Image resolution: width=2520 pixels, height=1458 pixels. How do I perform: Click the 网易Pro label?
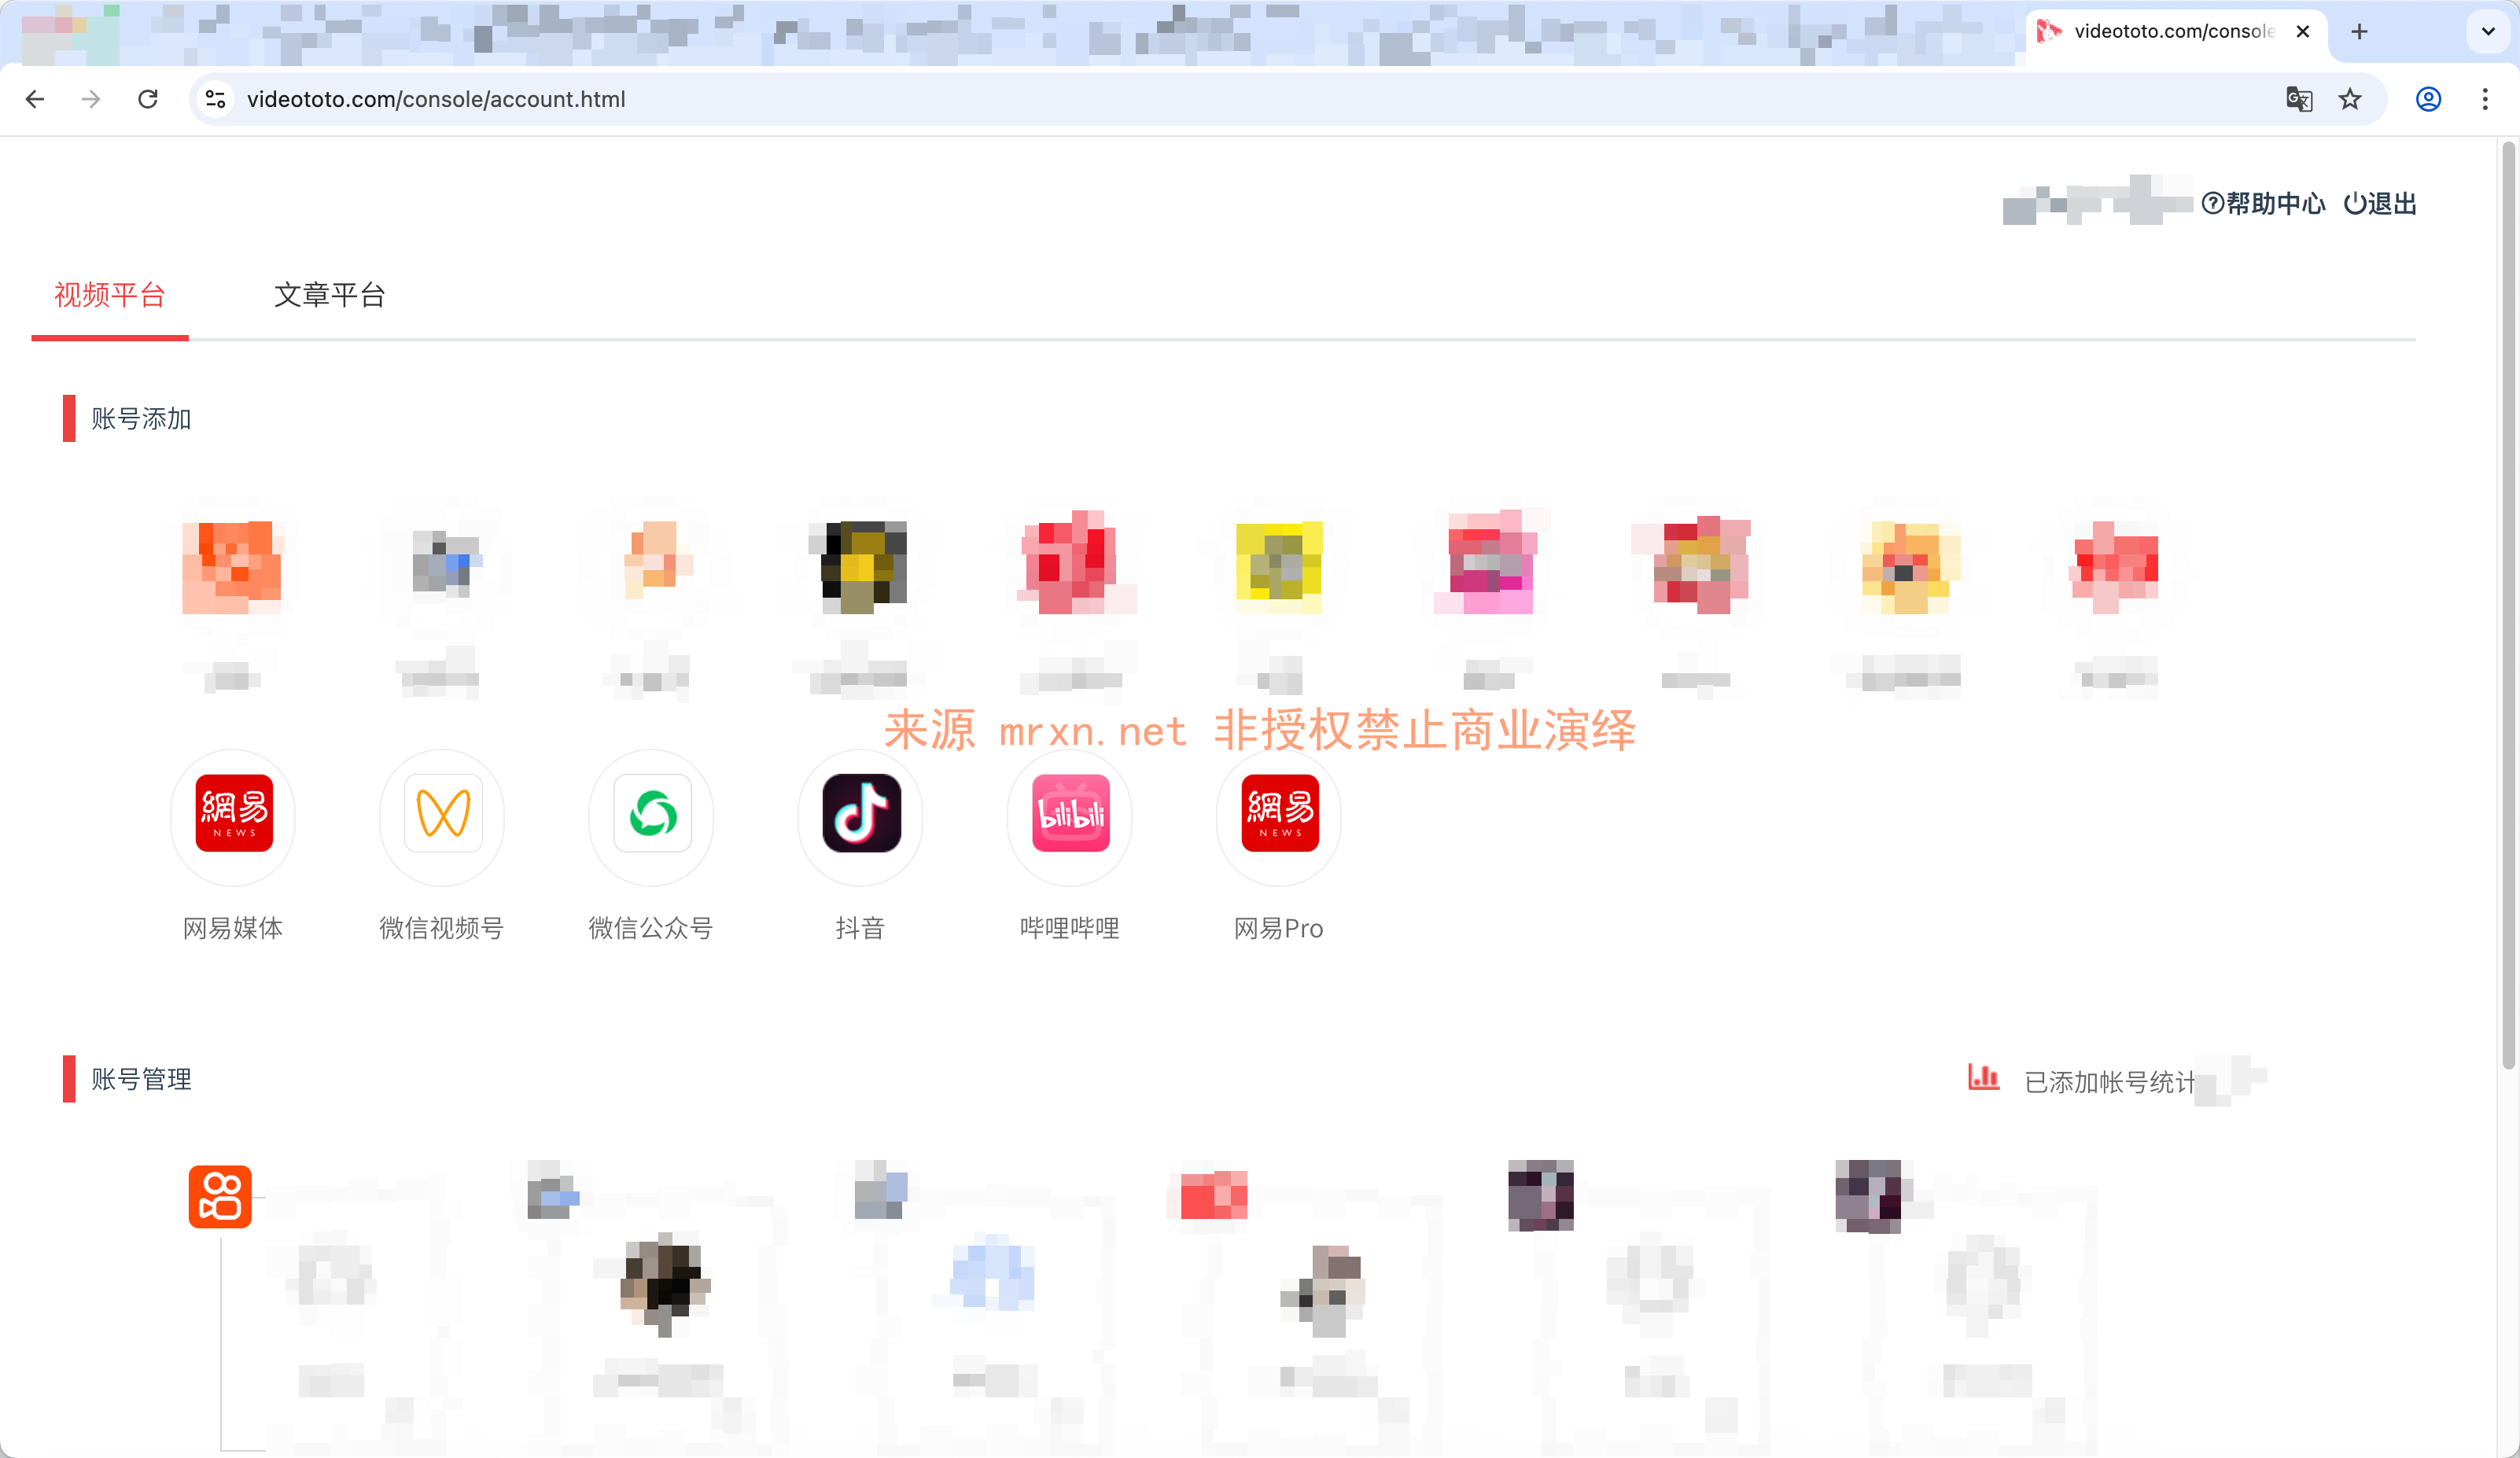[1279, 928]
